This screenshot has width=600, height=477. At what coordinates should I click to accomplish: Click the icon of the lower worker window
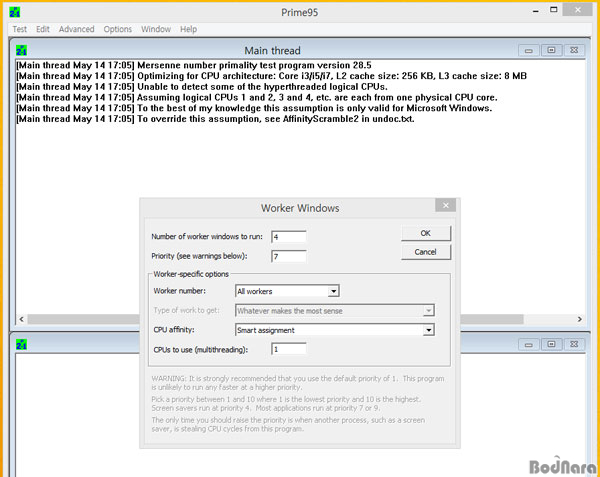point(21,345)
